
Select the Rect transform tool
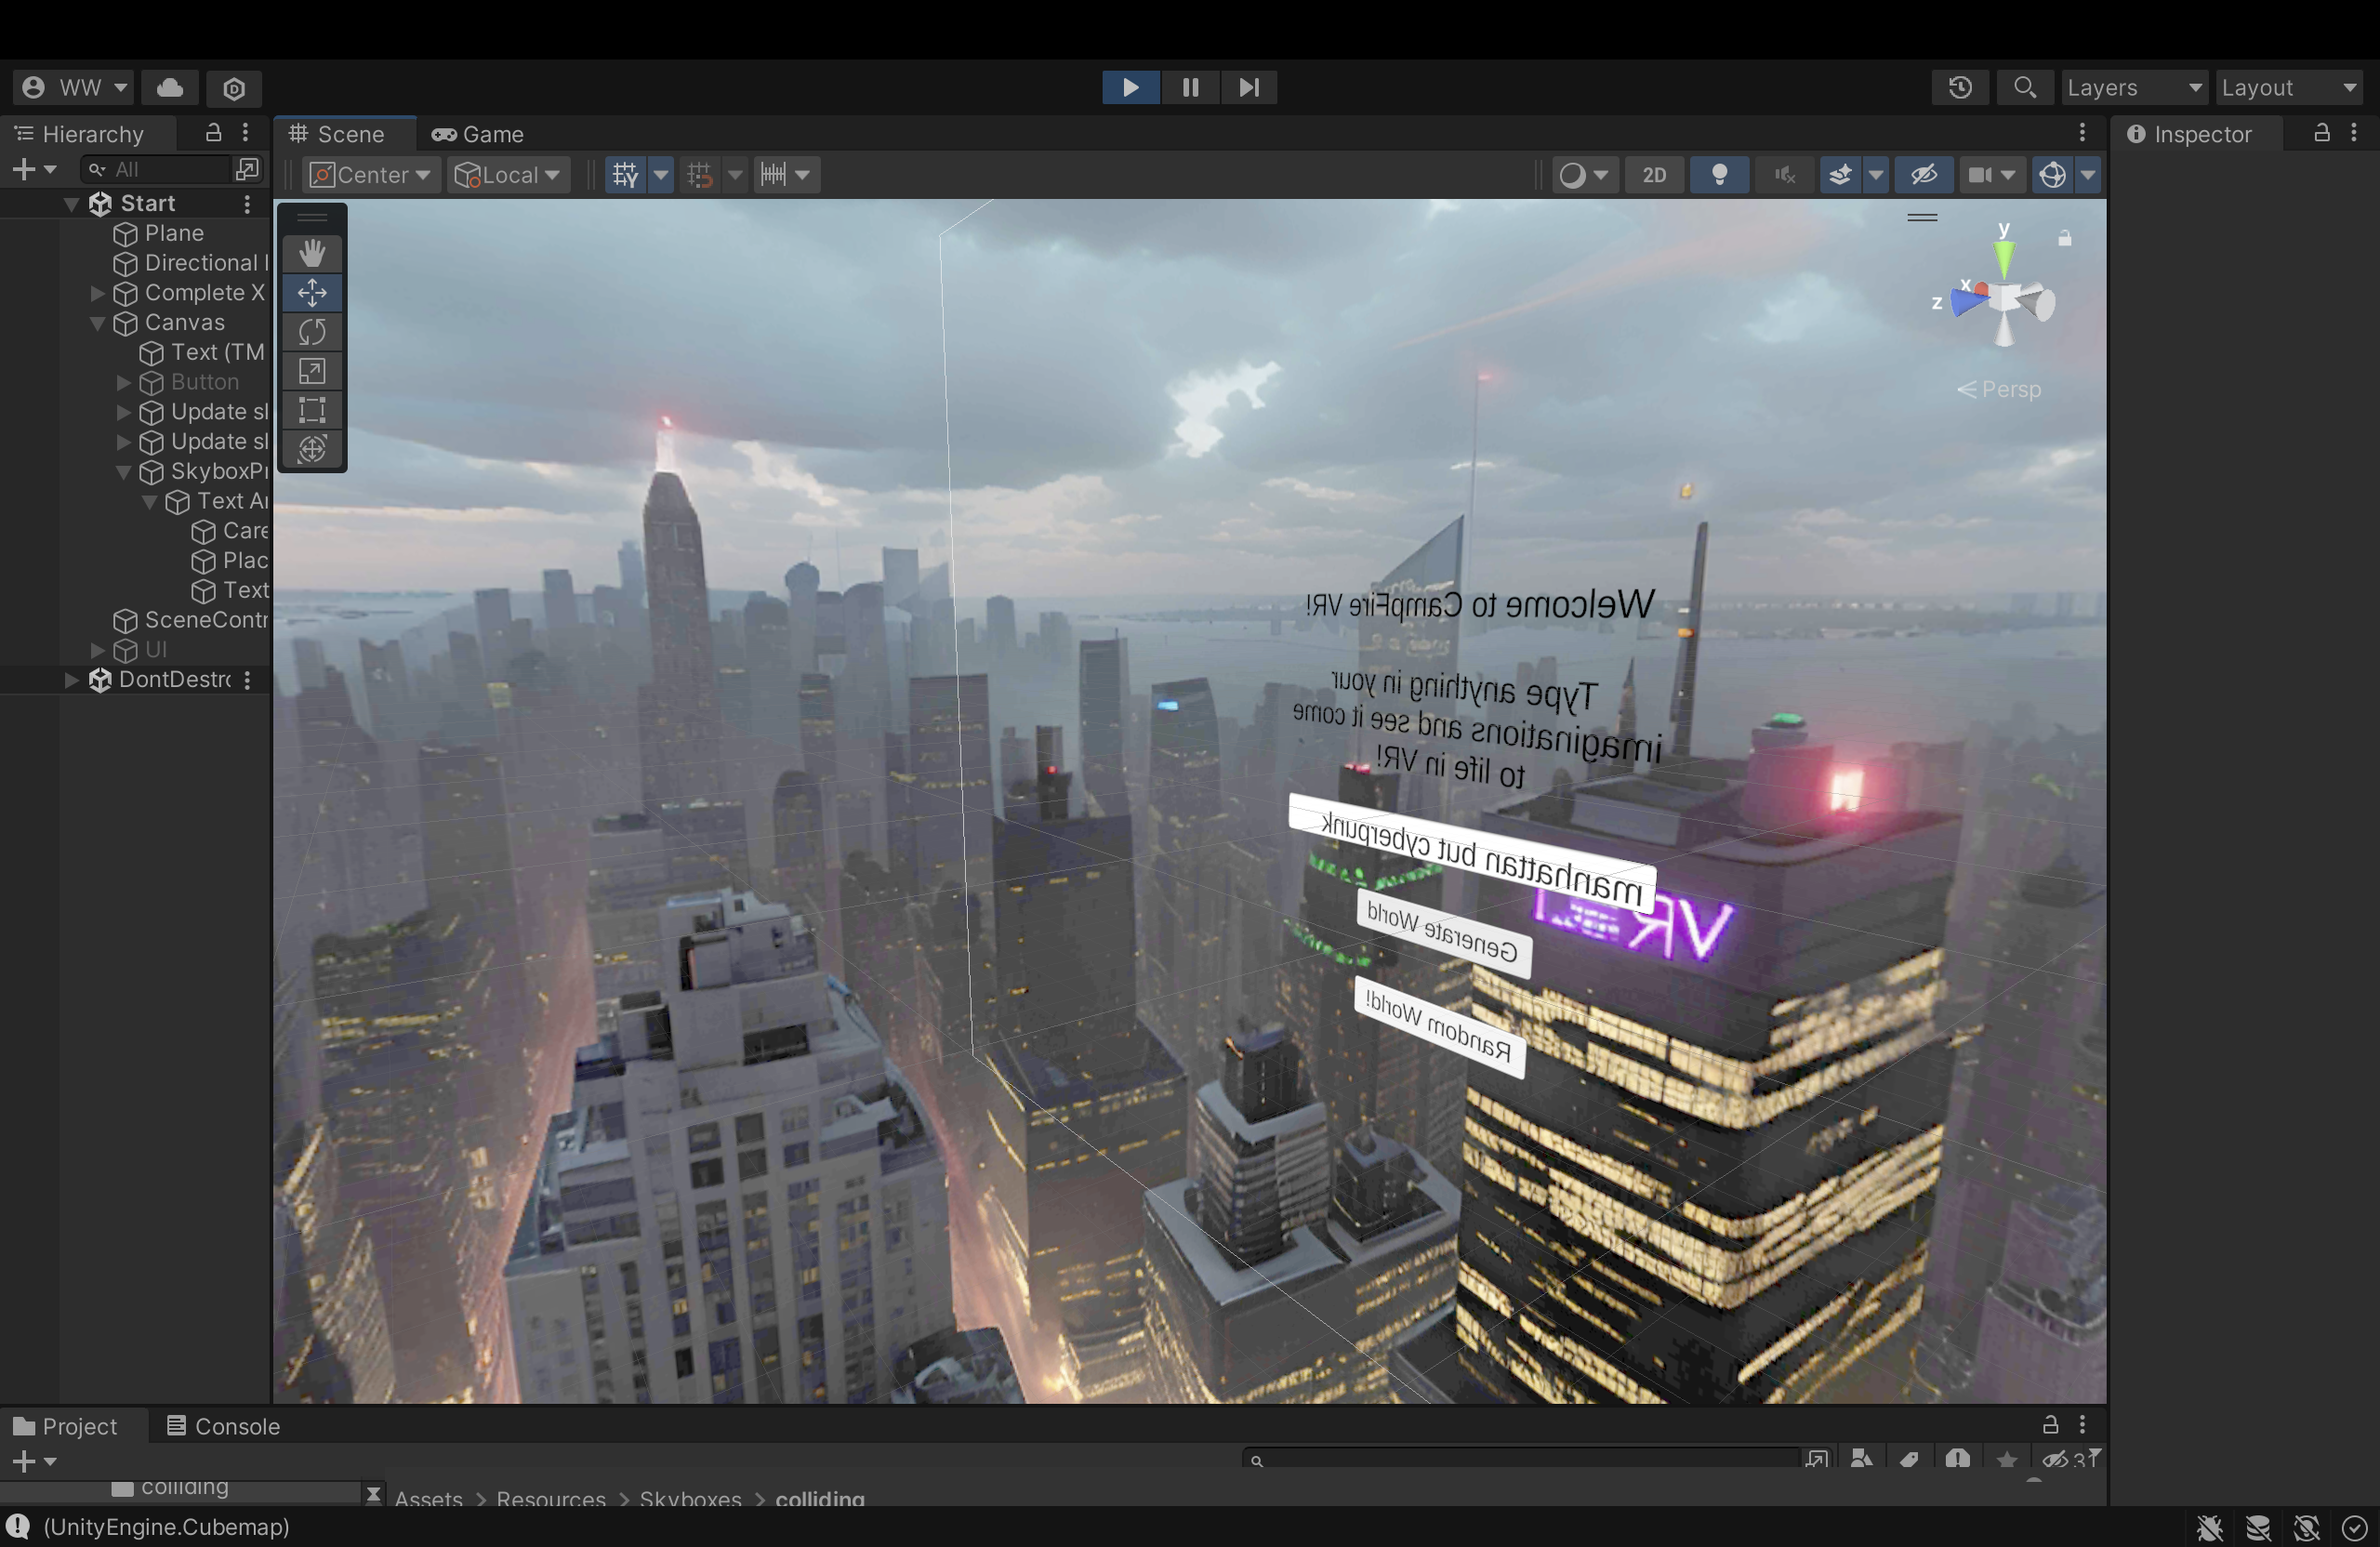click(312, 410)
